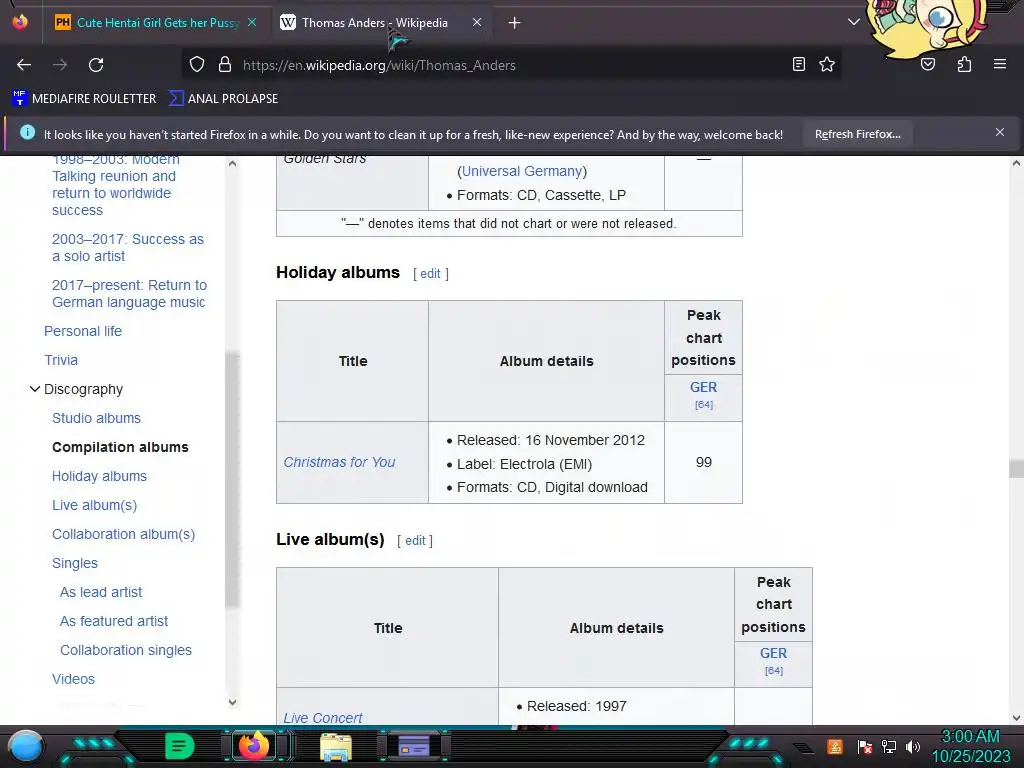Click GER link in Live album(s) table

point(773,653)
